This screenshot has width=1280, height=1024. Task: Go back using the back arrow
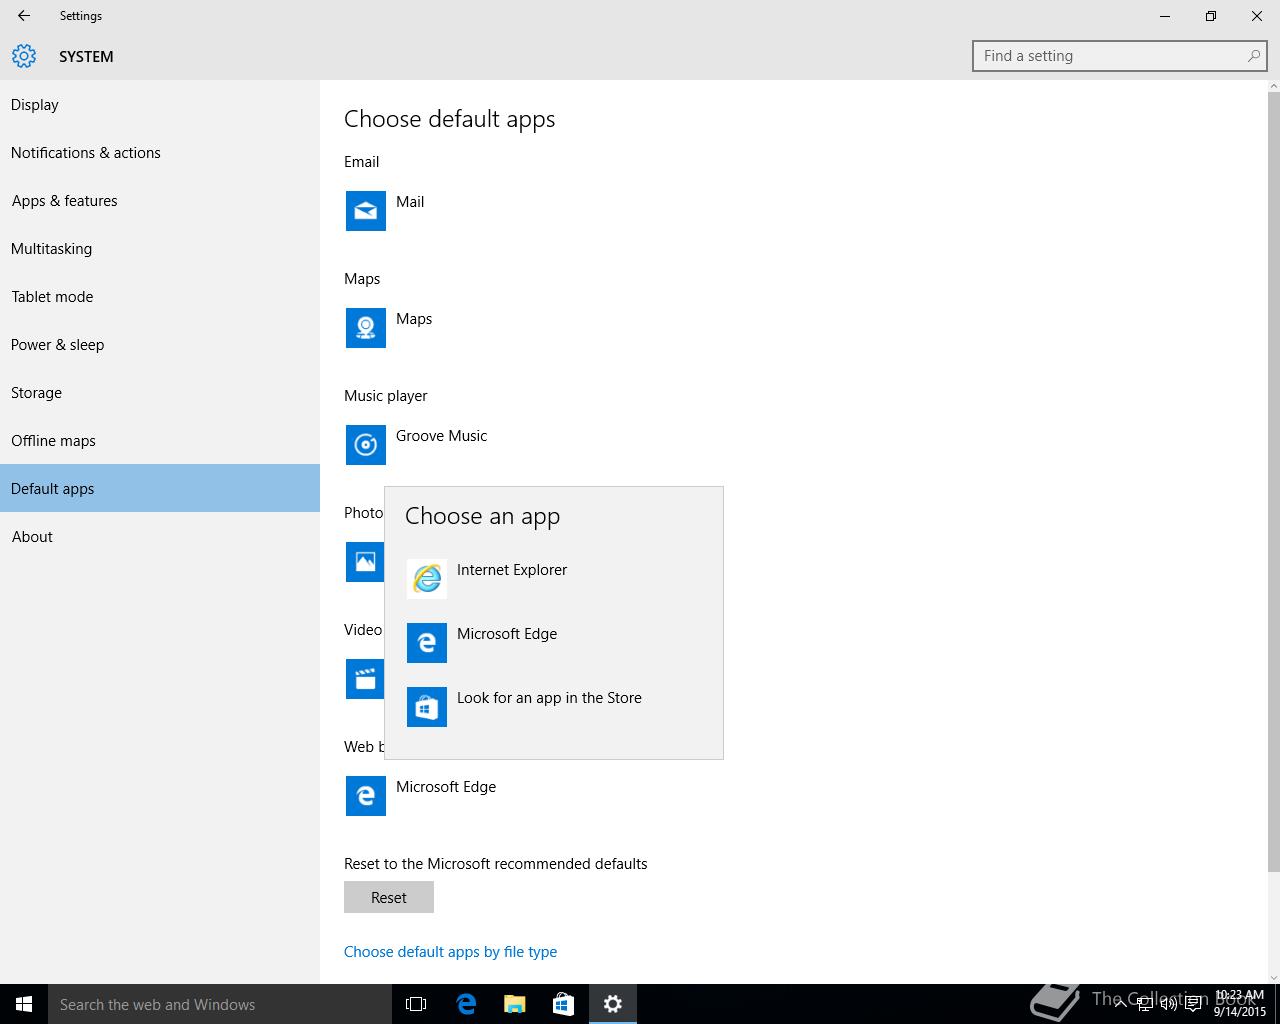click(24, 16)
